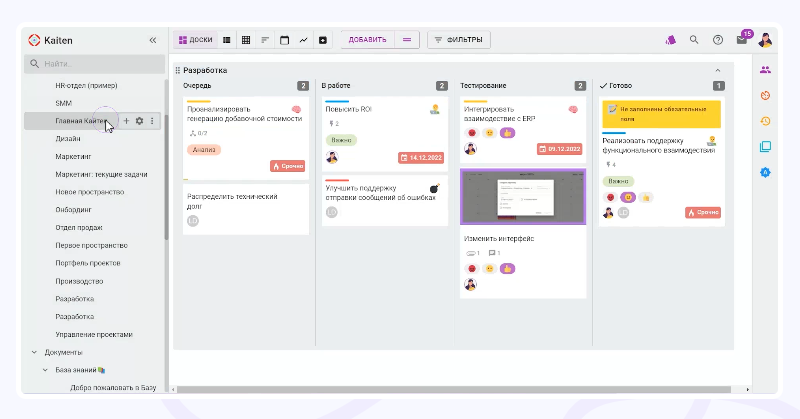This screenshot has height=419, width=800.
Task: Click the search magnifier in top bar
Action: [694, 40]
